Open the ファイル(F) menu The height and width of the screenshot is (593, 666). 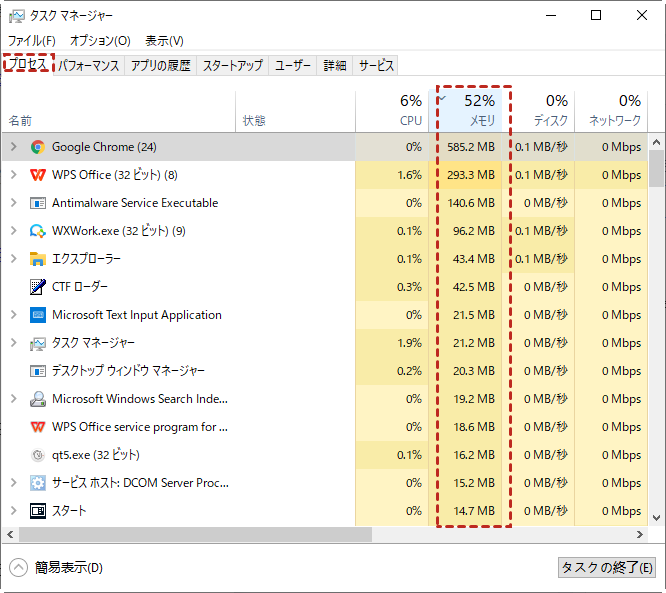coord(32,41)
